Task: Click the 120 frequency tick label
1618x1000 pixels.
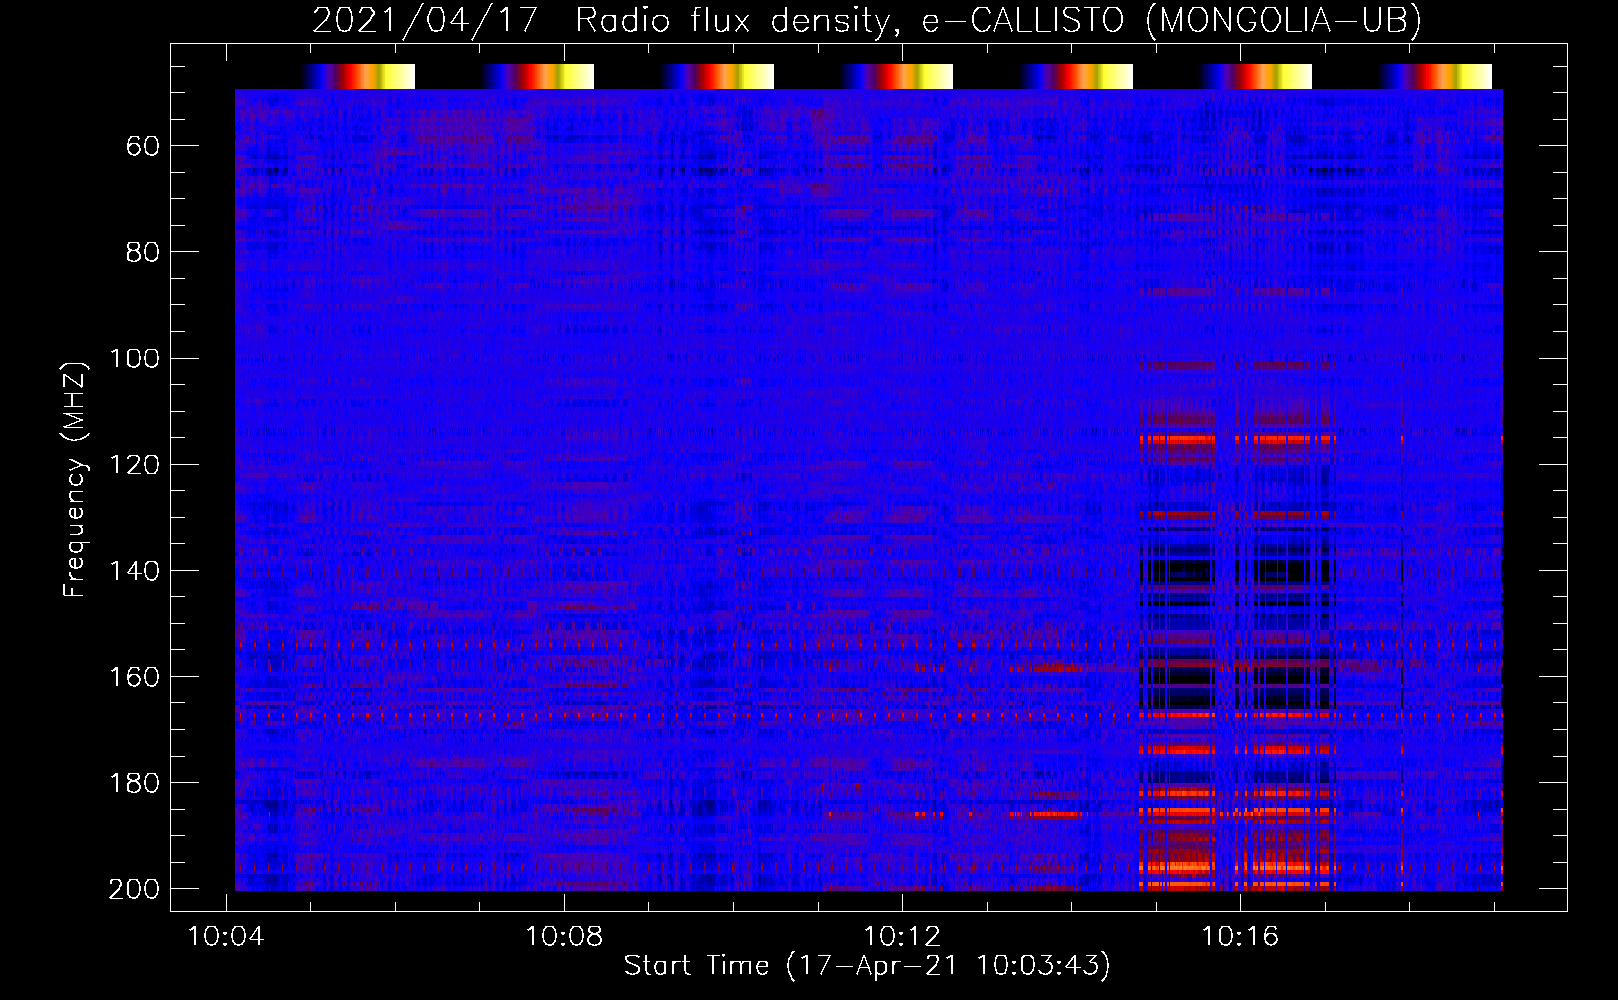Action: pos(134,465)
